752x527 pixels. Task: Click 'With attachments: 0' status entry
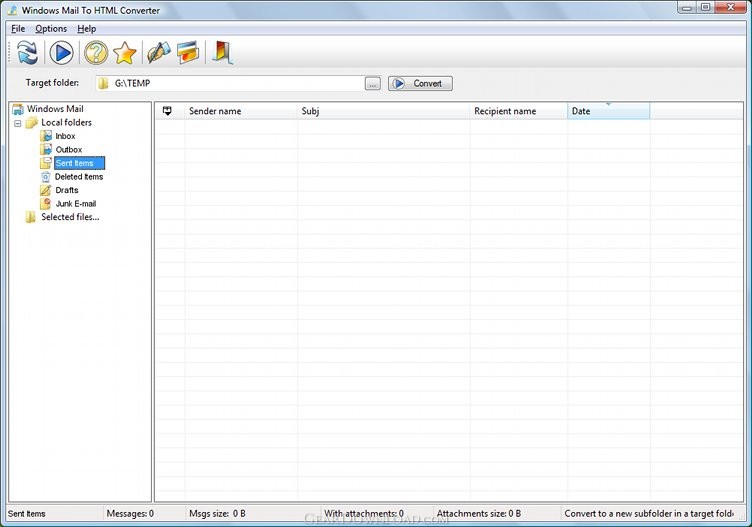pyautogui.click(x=364, y=514)
